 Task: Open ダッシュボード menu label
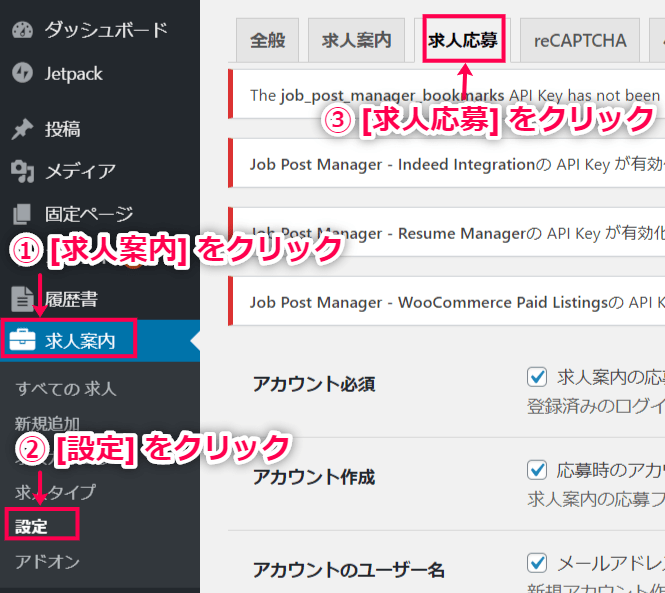(x=106, y=30)
